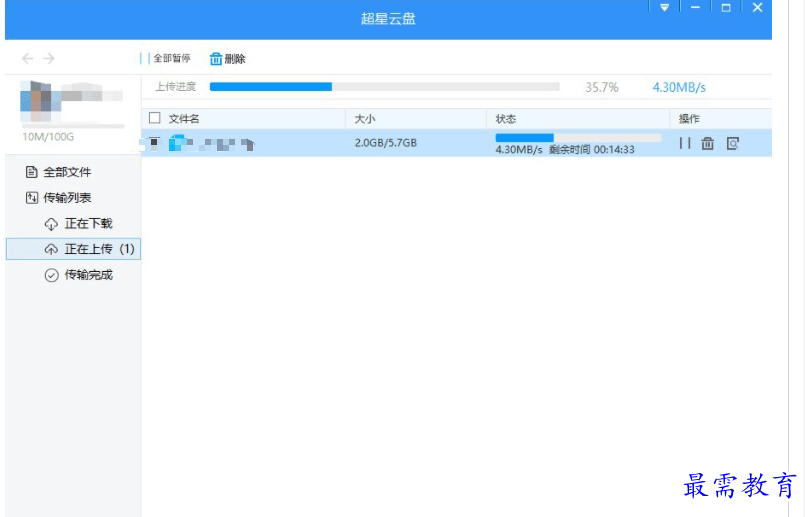
Task: Click the 4.30MB/s speed in the progress header
Action: 679,87
